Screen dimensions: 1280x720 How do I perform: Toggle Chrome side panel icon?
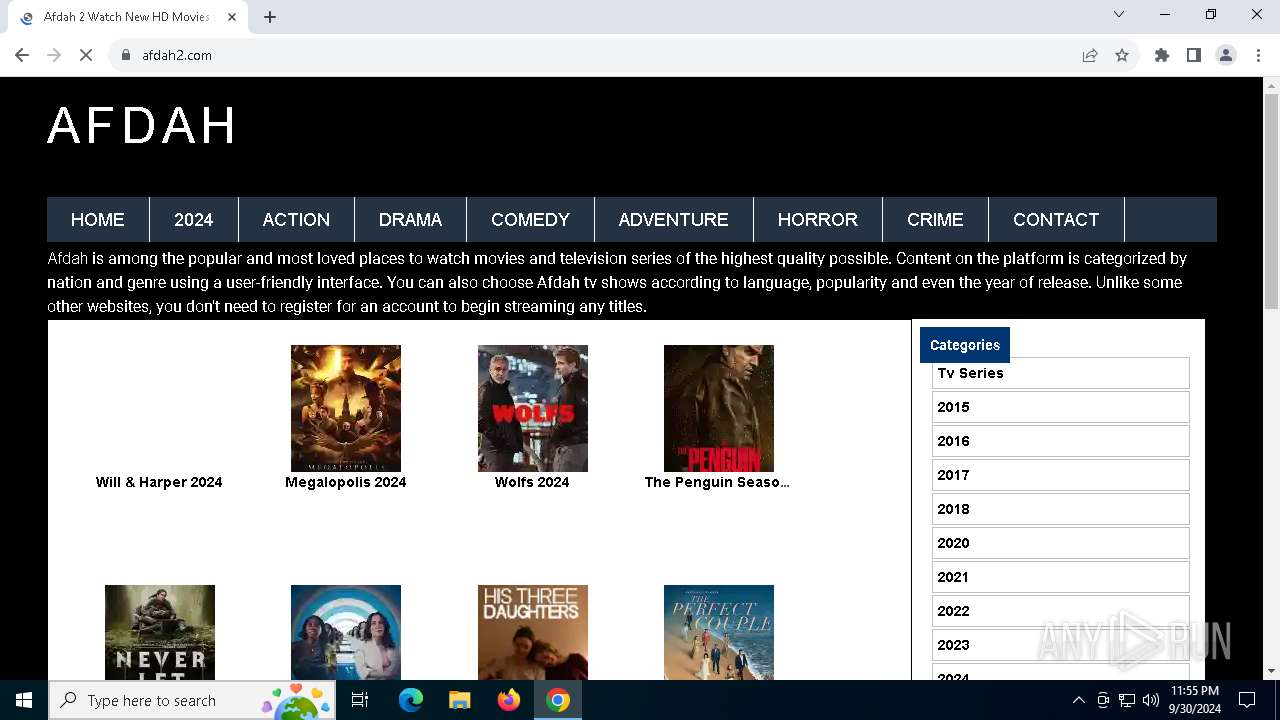click(1194, 55)
